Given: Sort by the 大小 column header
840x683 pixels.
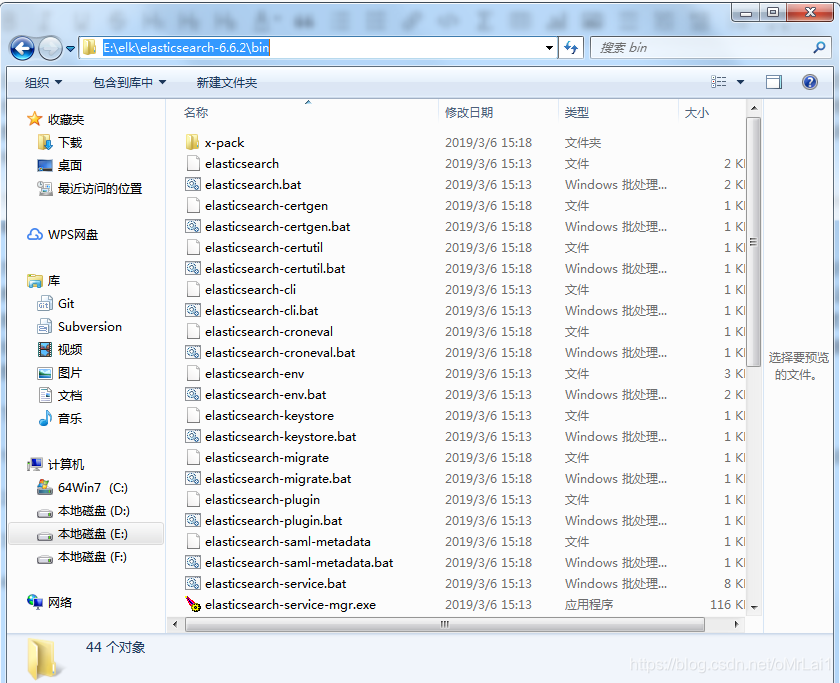Looking at the screenshot, I should point(696,112).
